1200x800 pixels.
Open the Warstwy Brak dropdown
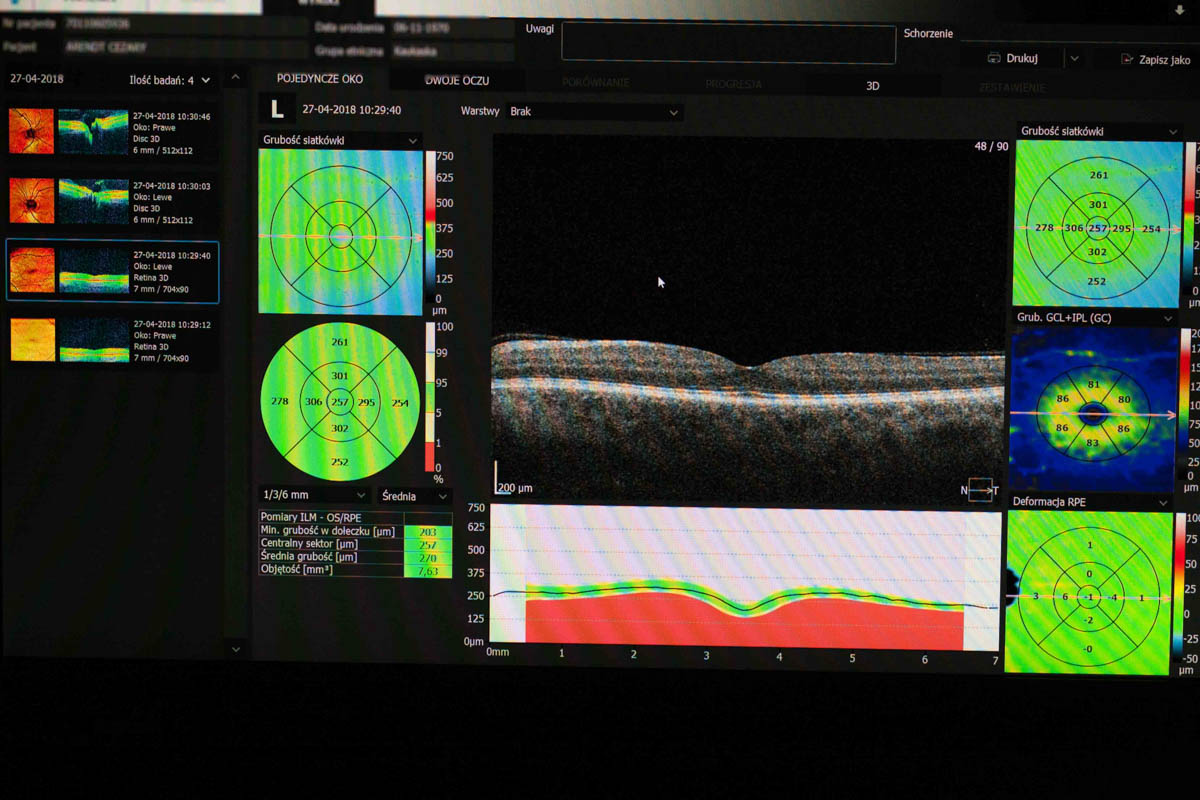click(x=594, y=112)
